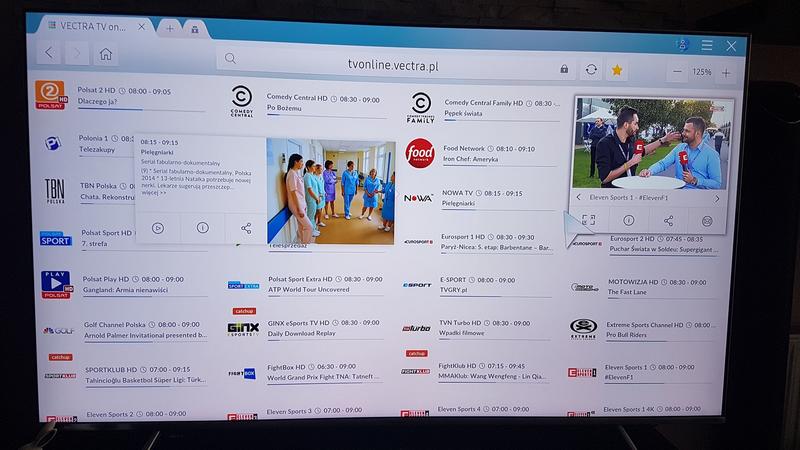Click the search magnifier in address bar

click(x=231, y=59)
